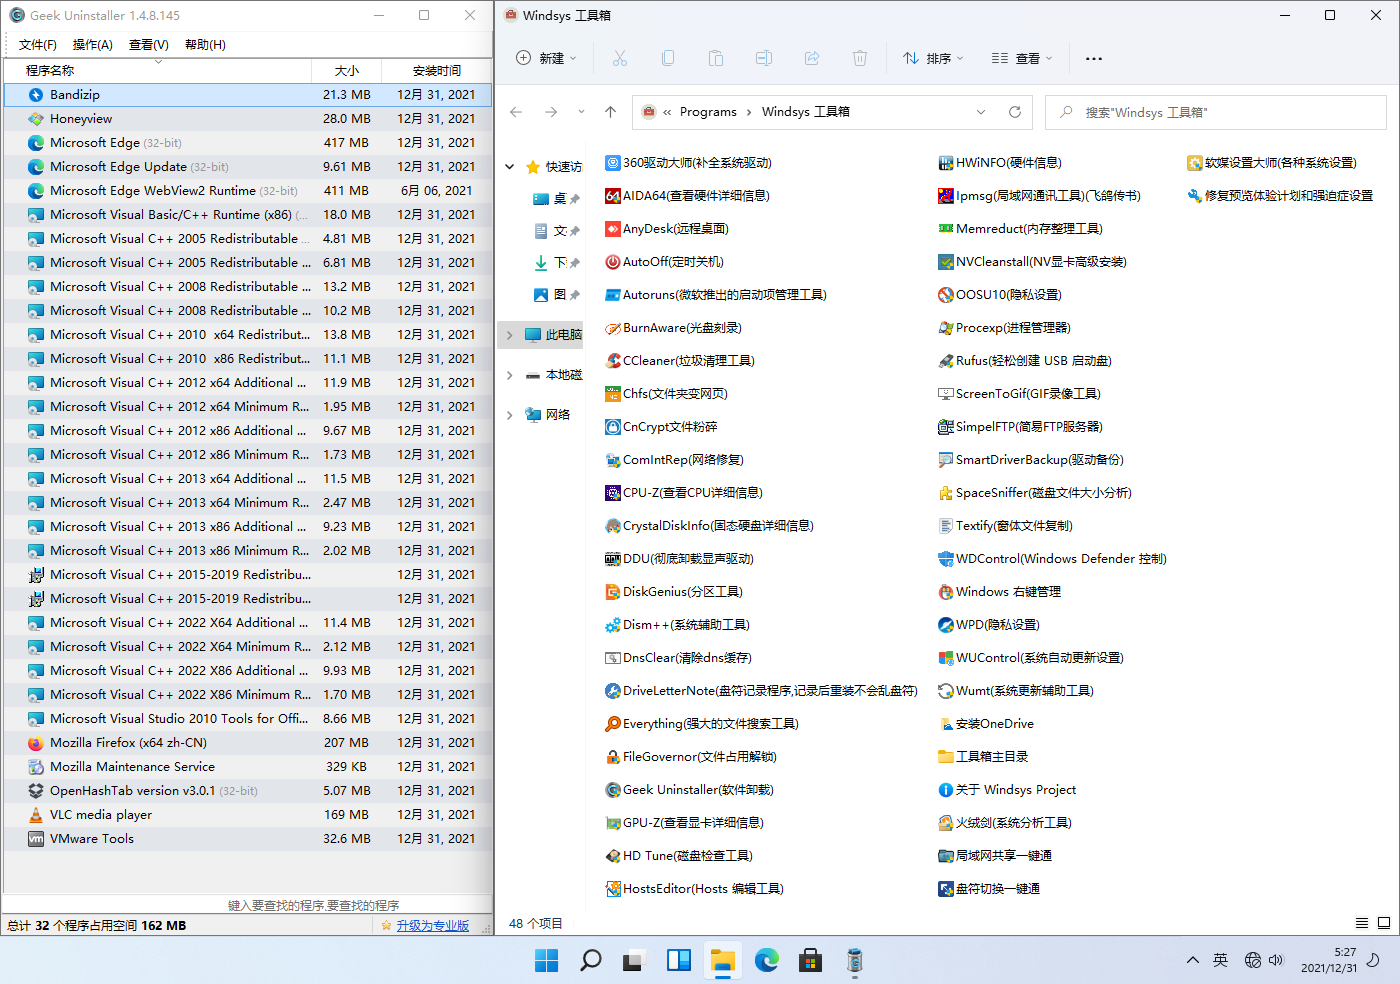Screen dimensions: 1400x984
Task: Select the DiskGenius partition tool icon
Action: tap(613, 592)
